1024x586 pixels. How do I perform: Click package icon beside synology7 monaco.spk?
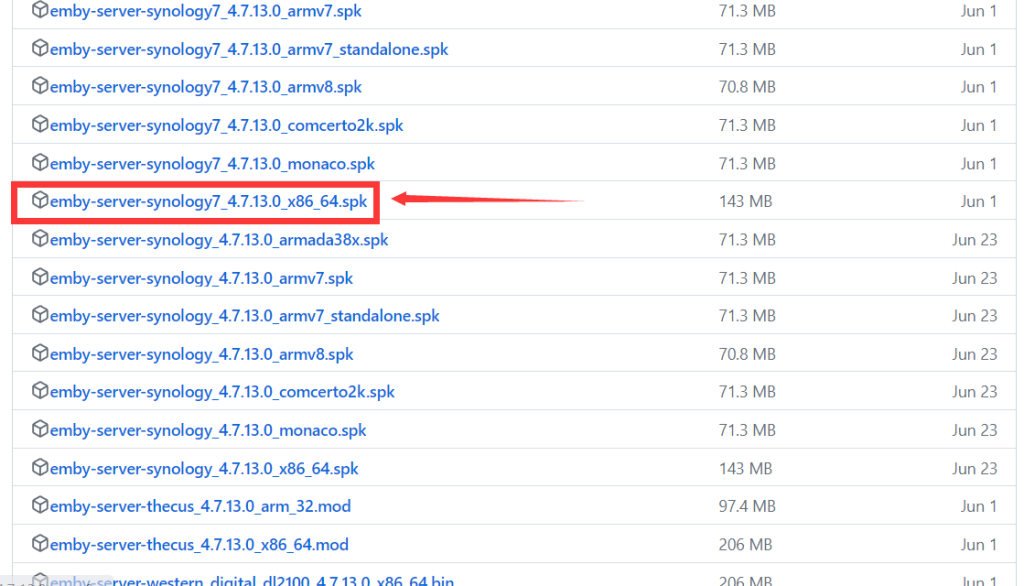click(40, 162)
